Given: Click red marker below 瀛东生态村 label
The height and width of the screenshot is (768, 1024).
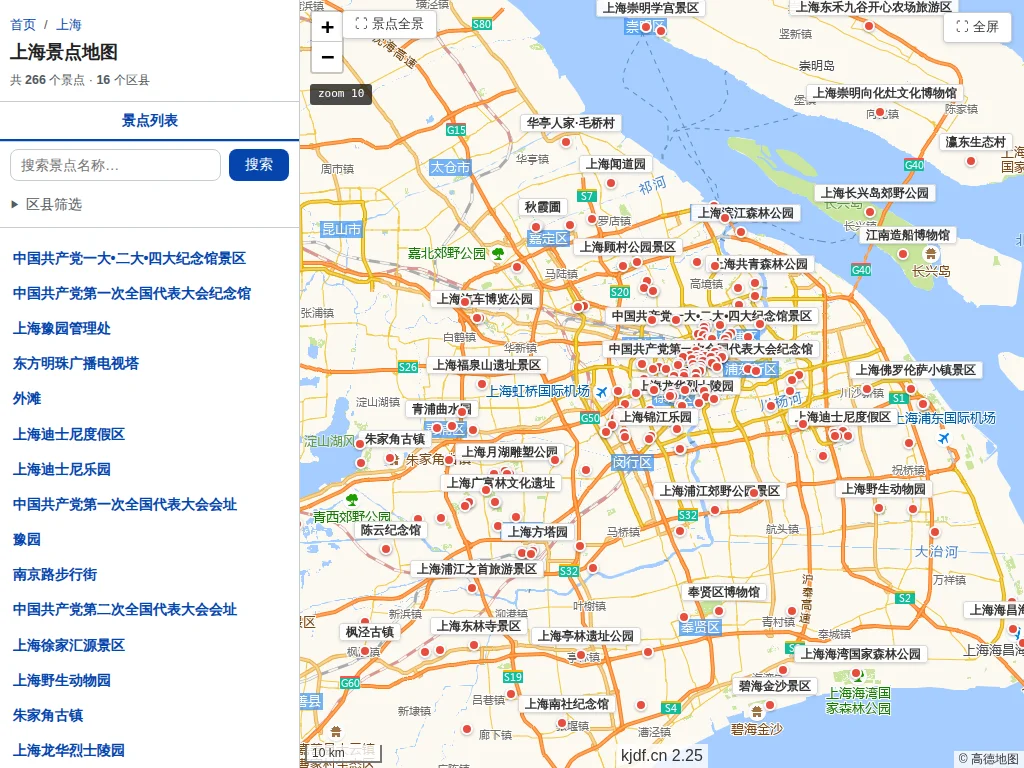Looking at the screenshot, I should point(970,161).
